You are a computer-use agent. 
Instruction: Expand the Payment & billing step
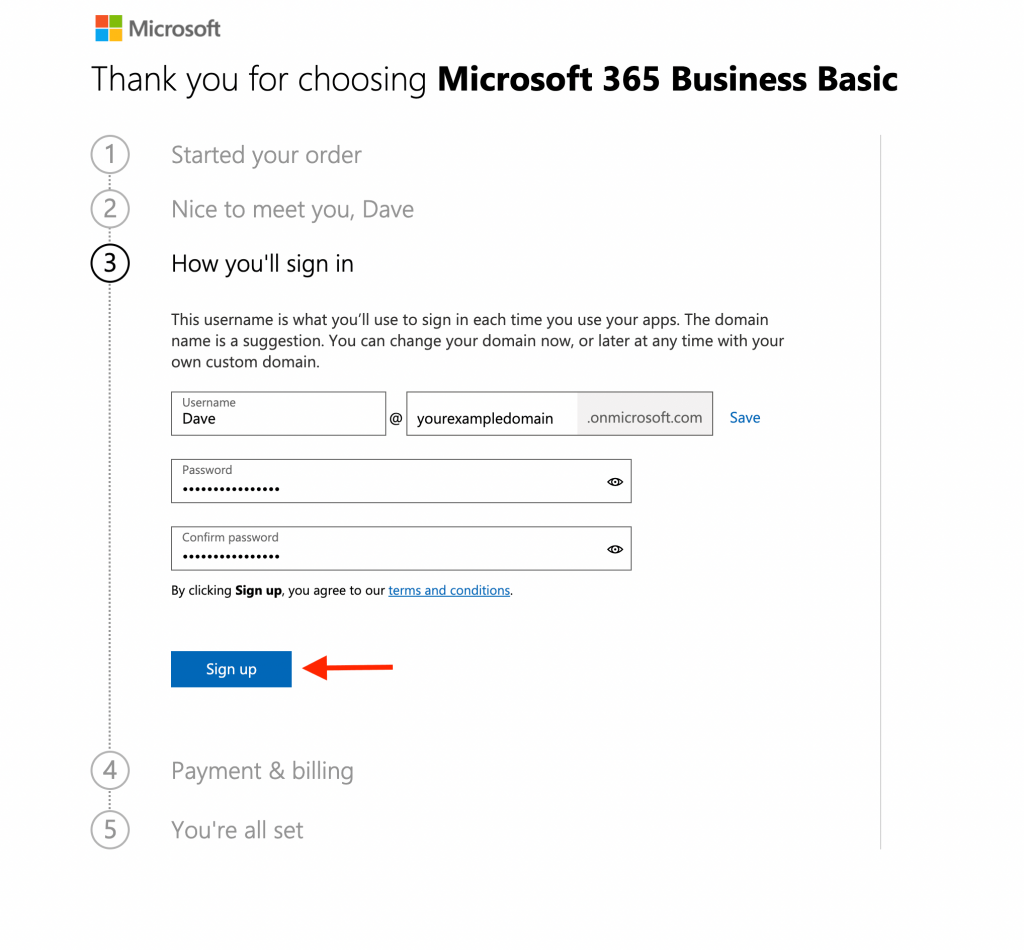pyautogui.click(x=262, y=771)
